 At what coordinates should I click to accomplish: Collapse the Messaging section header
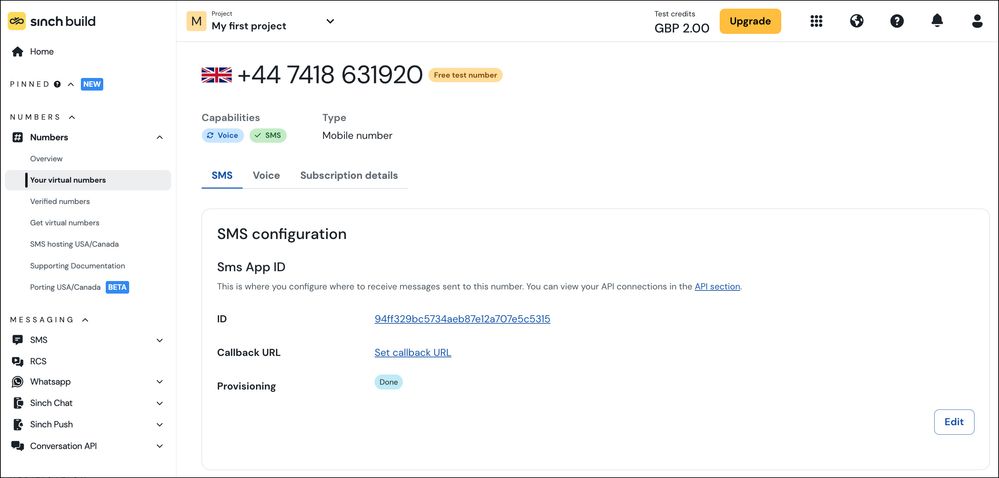click(x=85, y=320)
